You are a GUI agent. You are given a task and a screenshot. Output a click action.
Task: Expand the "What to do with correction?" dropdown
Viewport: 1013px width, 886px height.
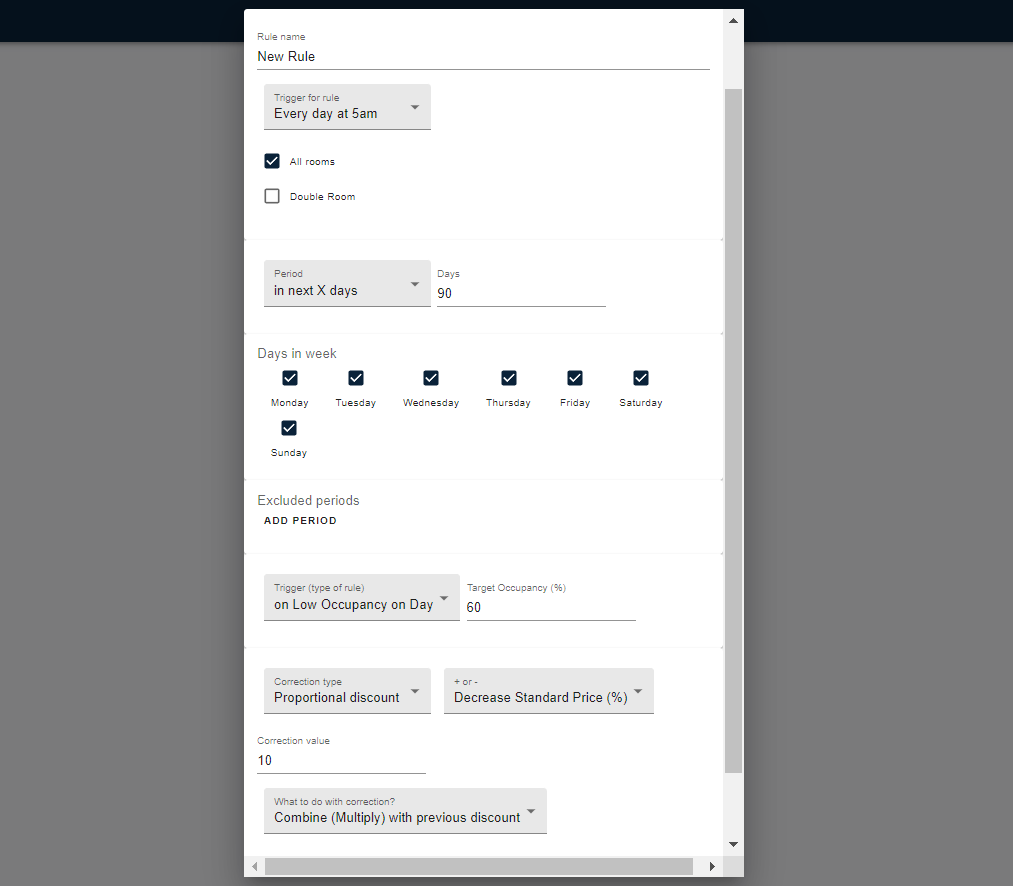(405, 811)
